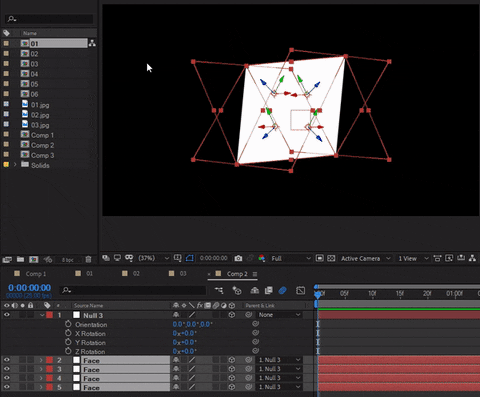
Task: Click Null 3 red label color swatch
Action: coord(49,315)
